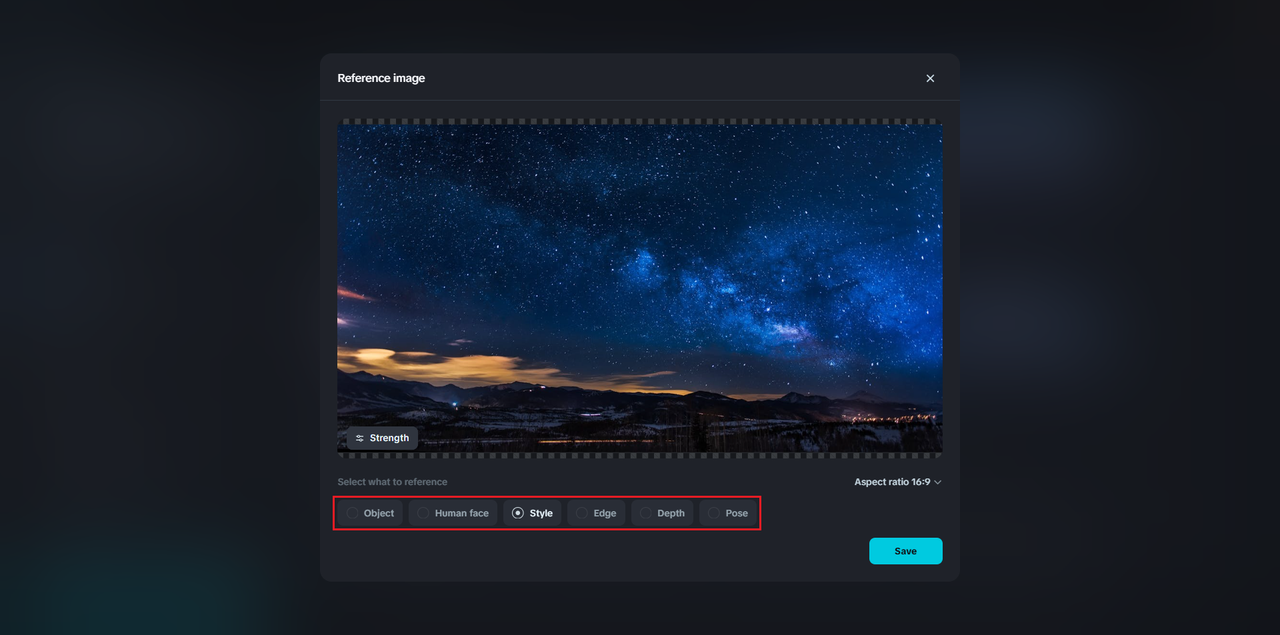
Task: Close the Reference image dialog
Action: (930, 78)
